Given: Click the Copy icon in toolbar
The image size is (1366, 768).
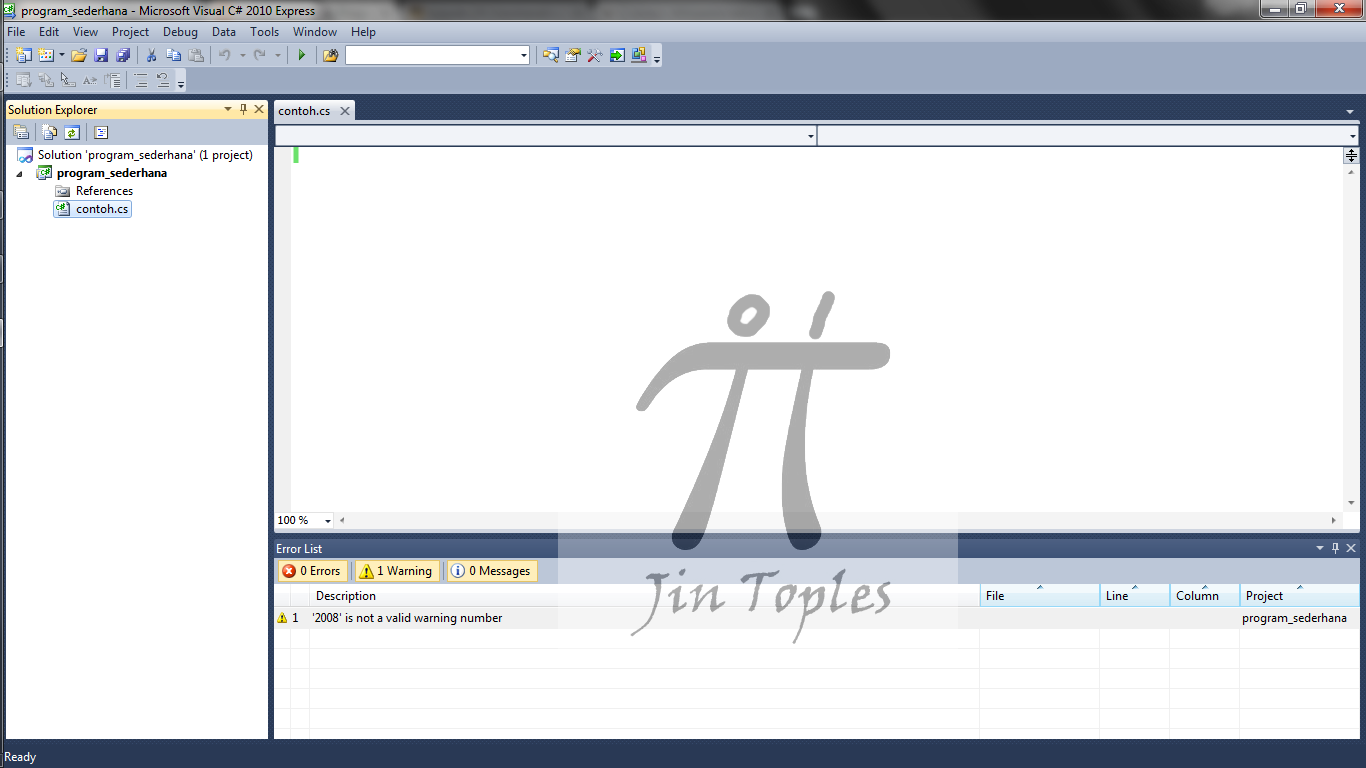Looking at the screenshot, I should (x=174, y=55).
